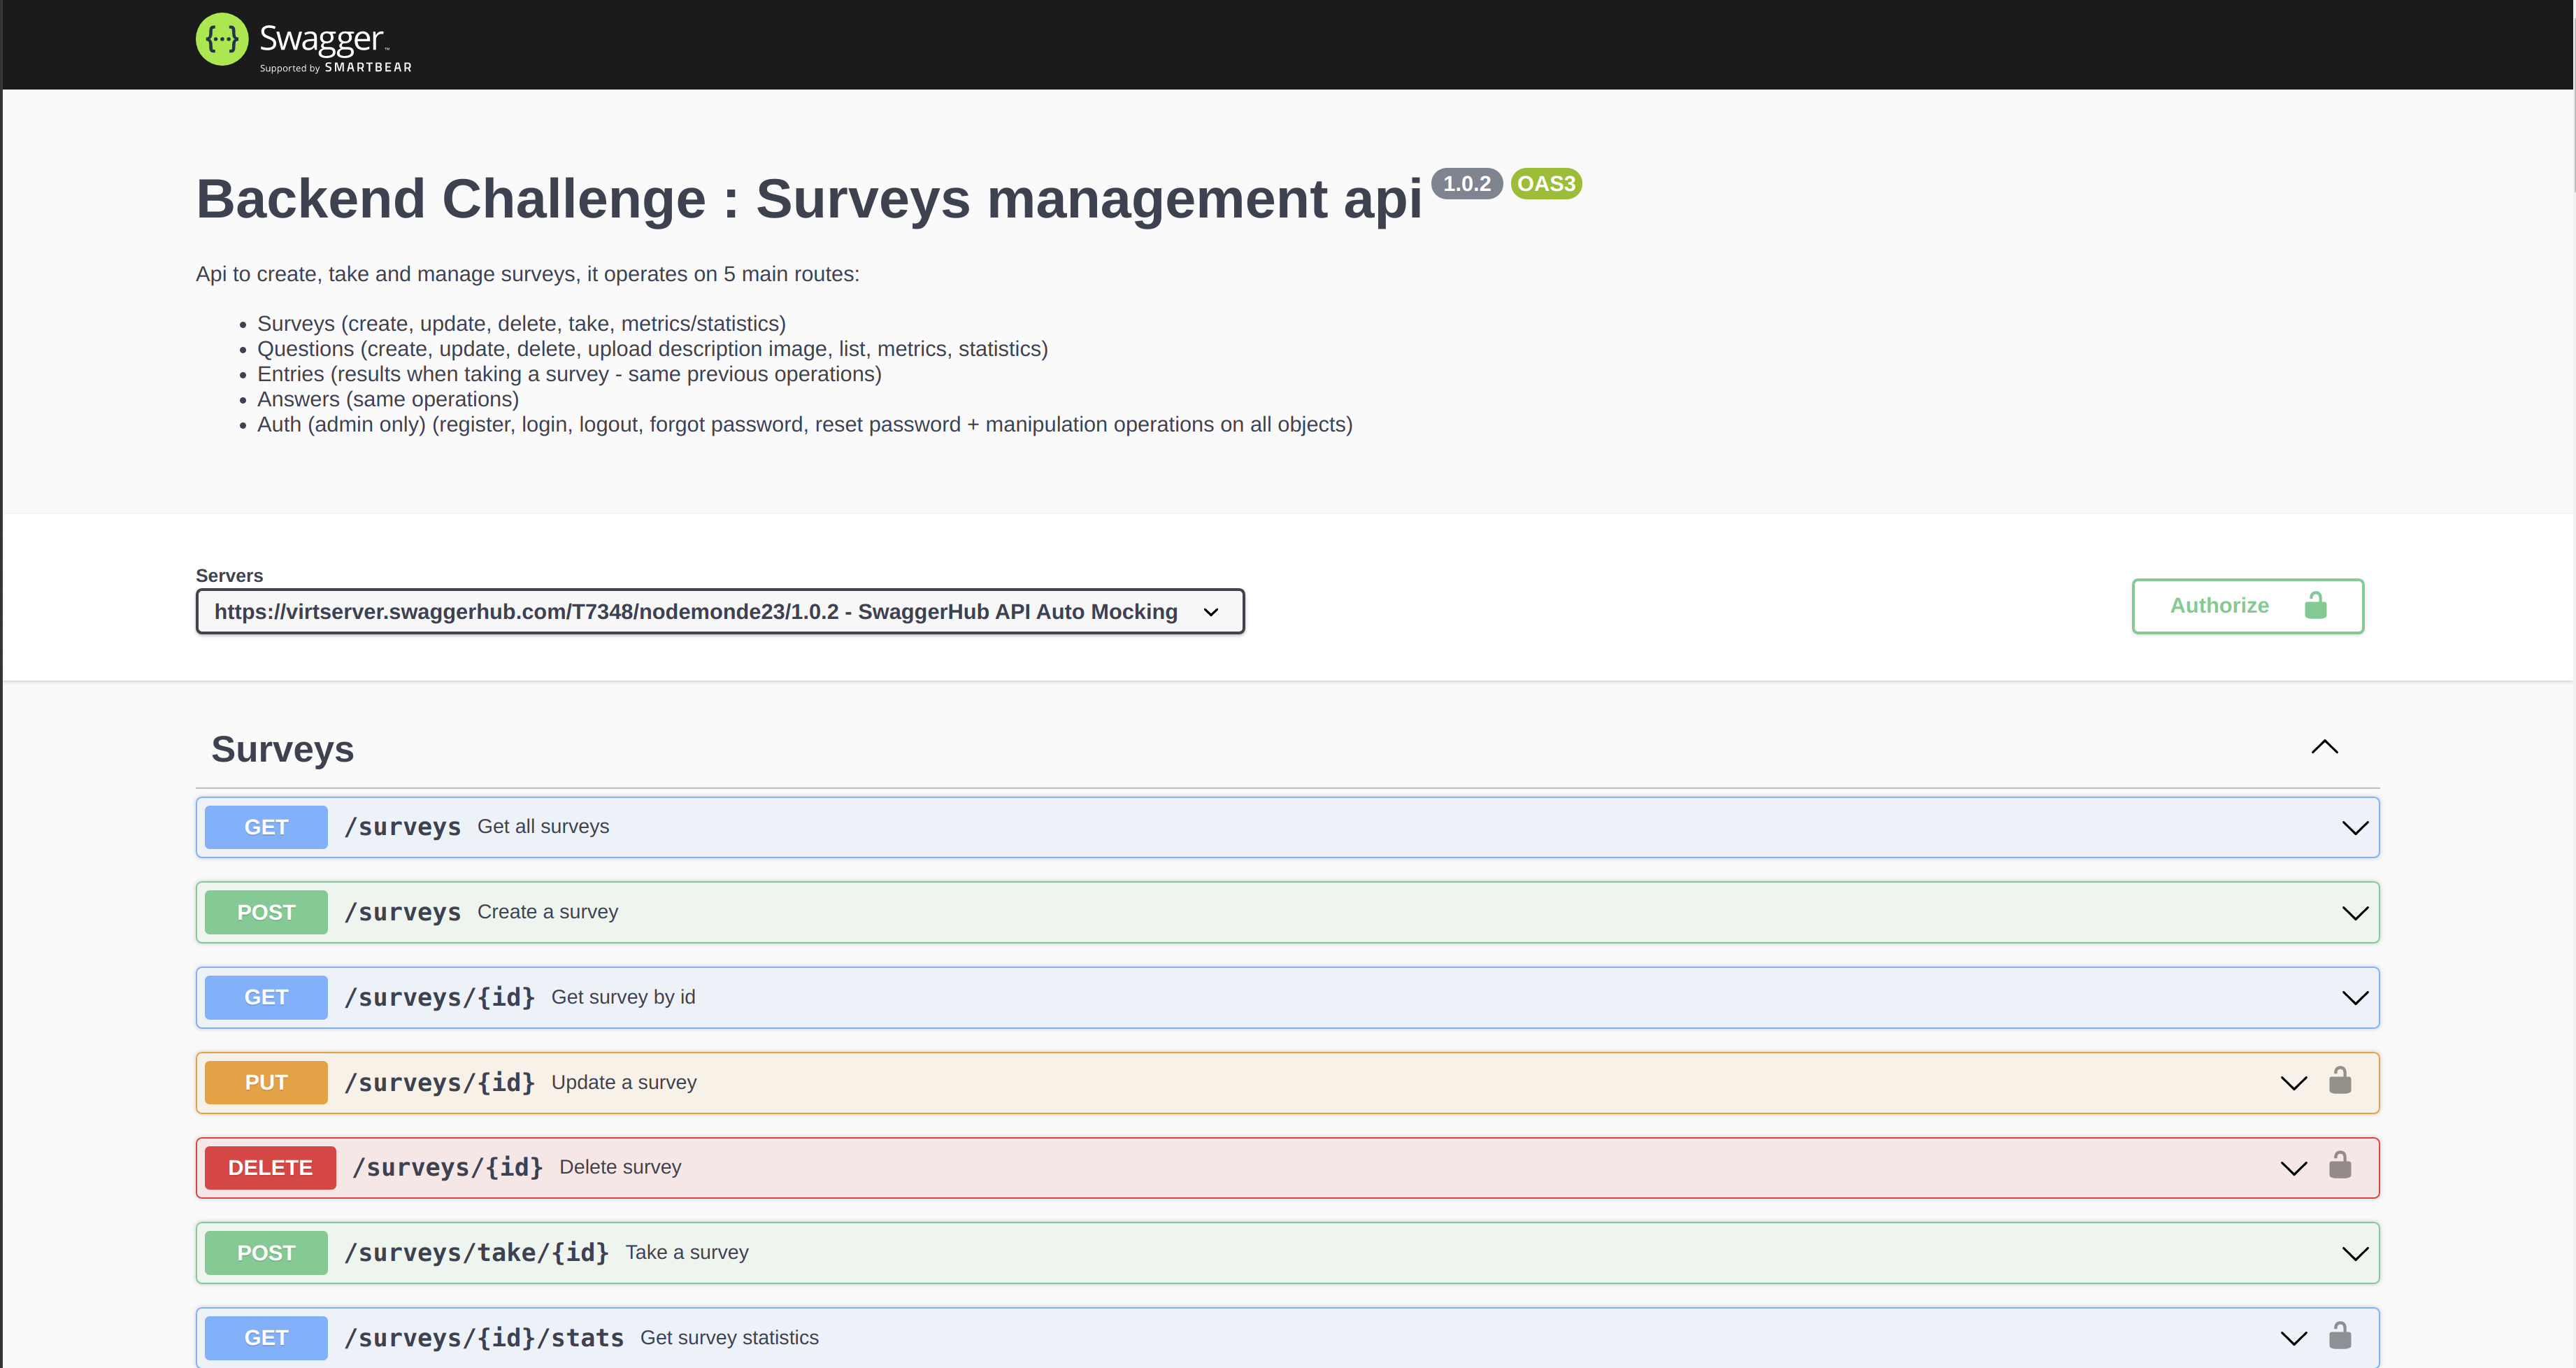Screen dimensions: 2576x1368
Task: Expand the POST Take a survey chevron
Action: (x=2355, y=1253)
